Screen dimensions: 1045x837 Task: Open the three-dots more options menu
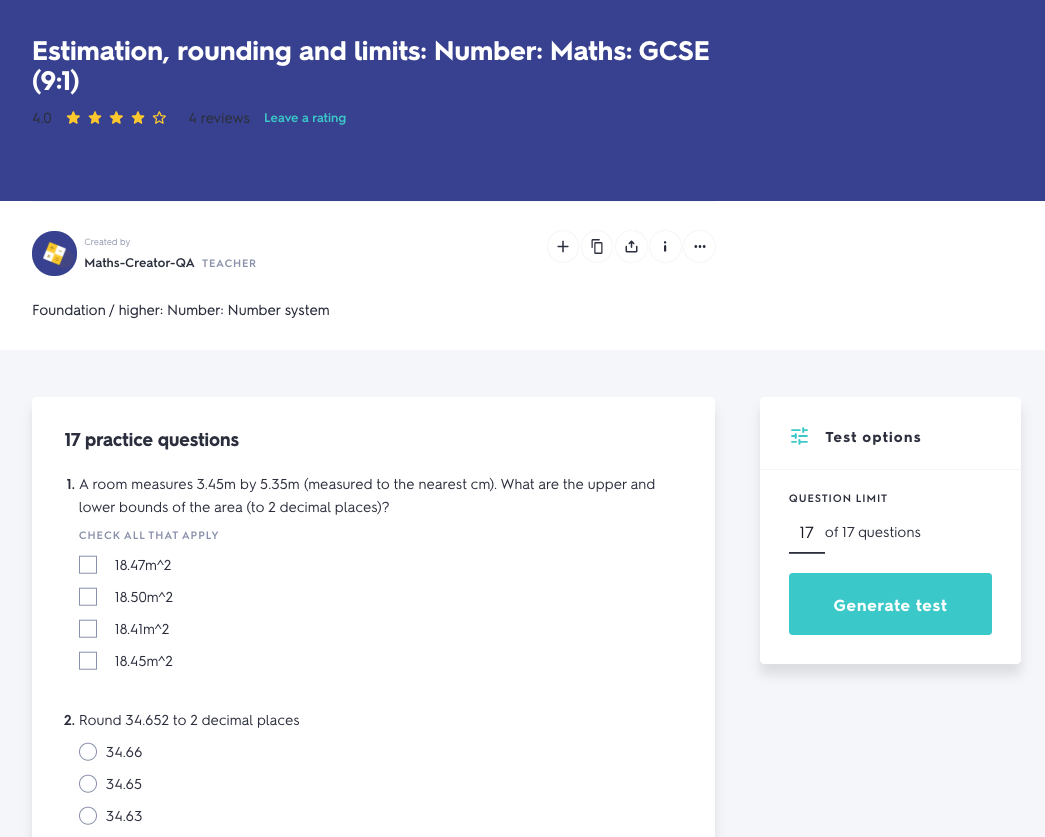[699, 246]
